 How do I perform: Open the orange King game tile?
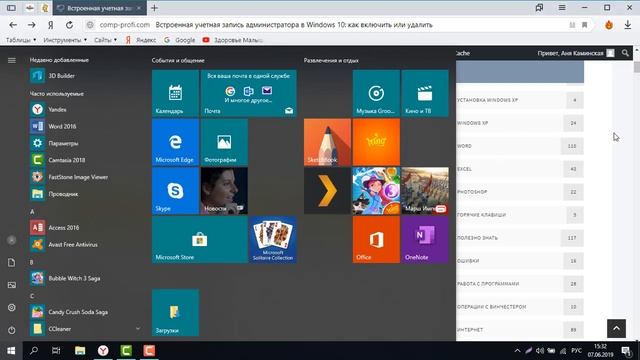pyautogui.click(x=376, y=142)
